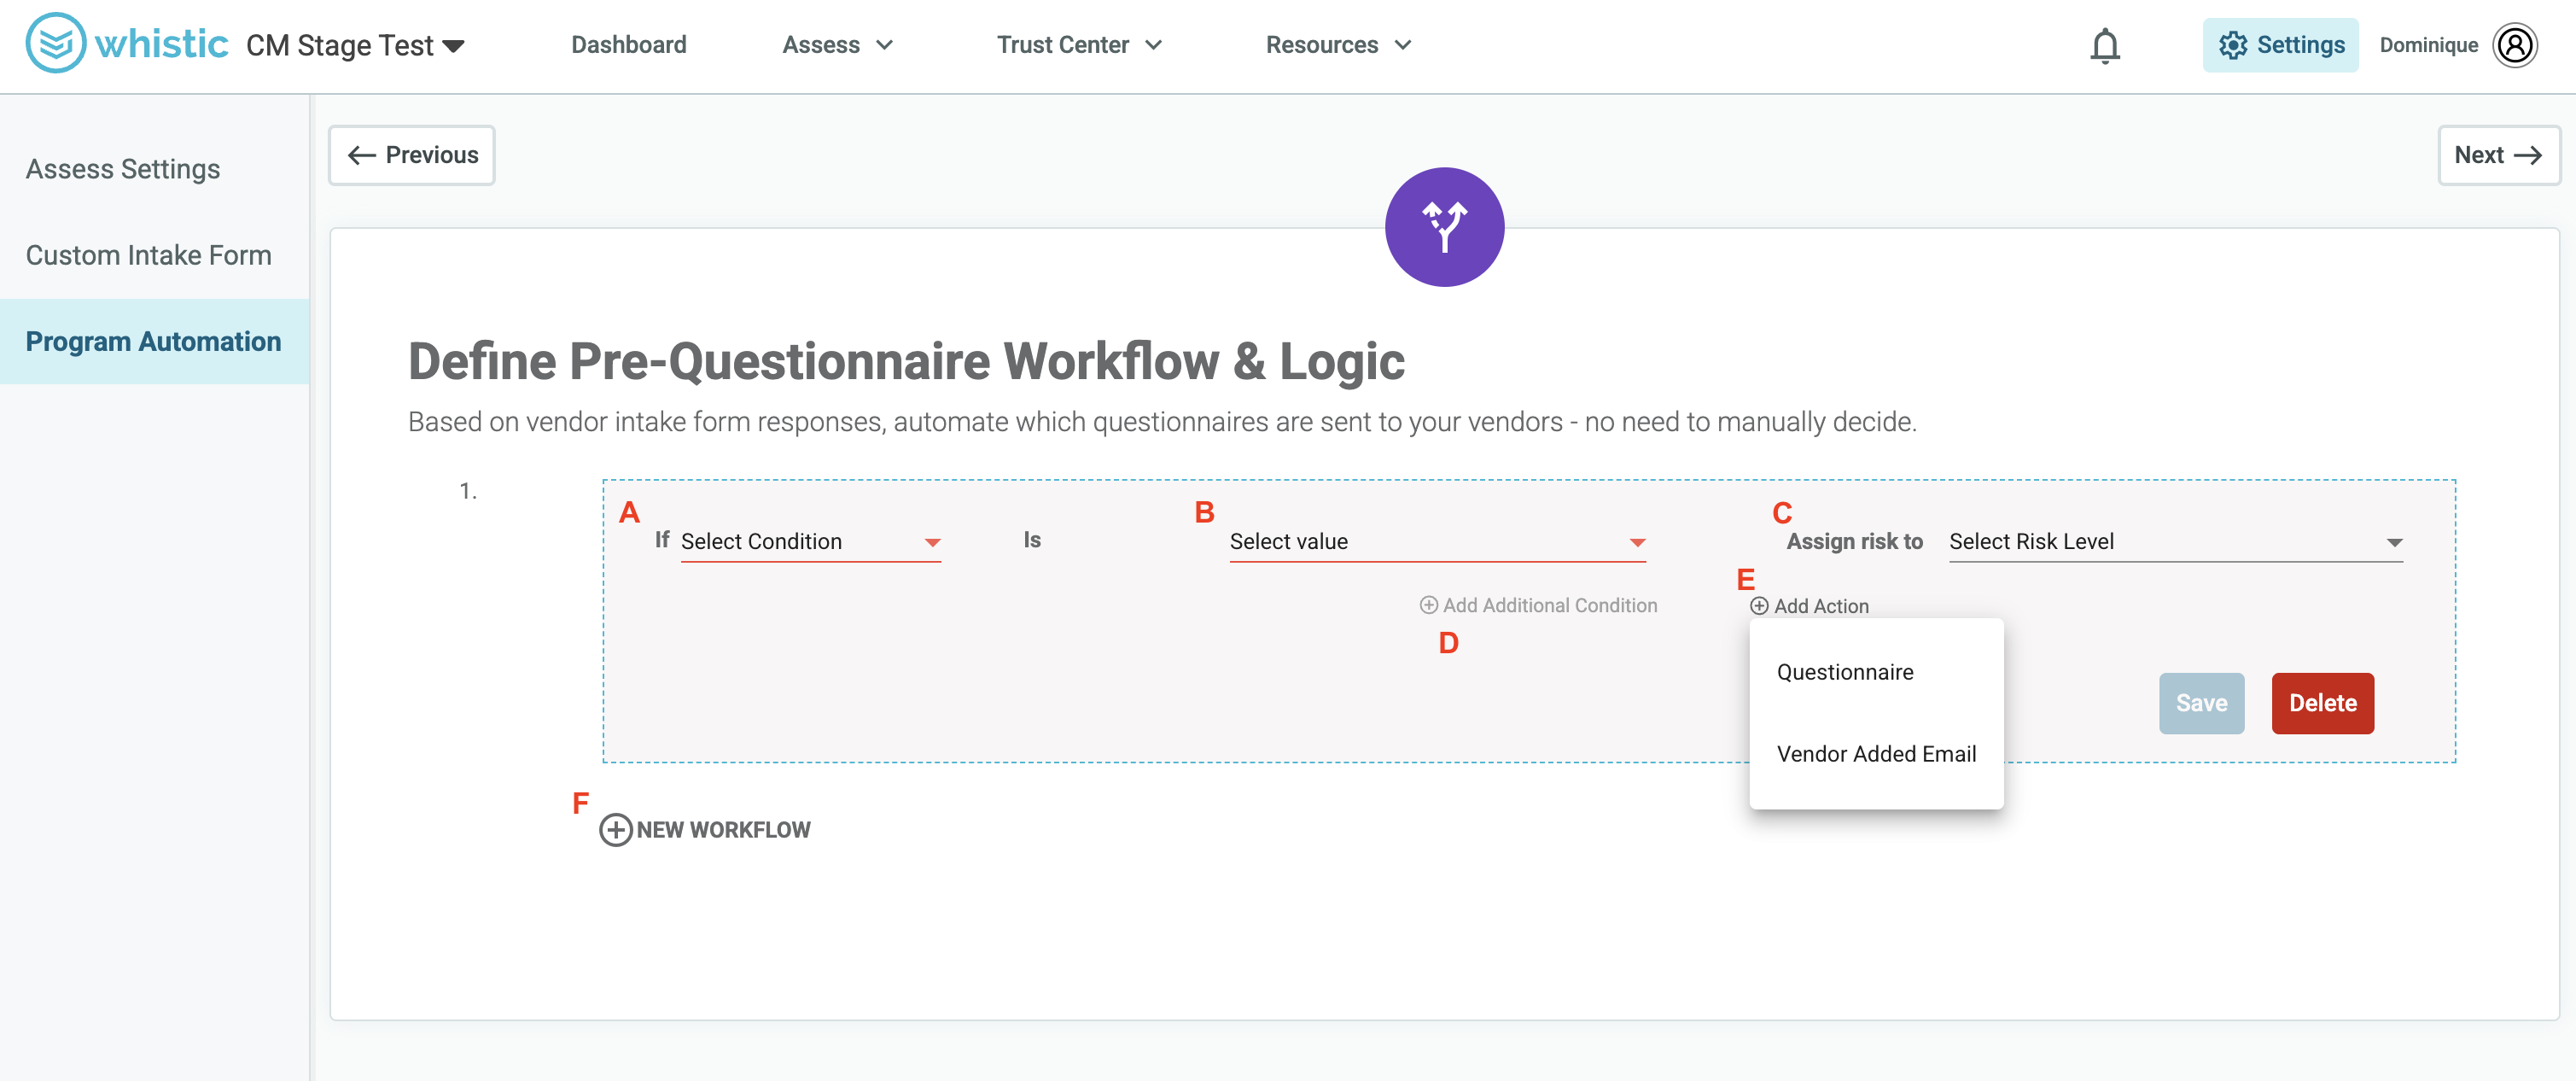The height and width of the screenshot is (1081, 2576).
Task: Click the Settings gear icon
Action: pos(2232,45)
